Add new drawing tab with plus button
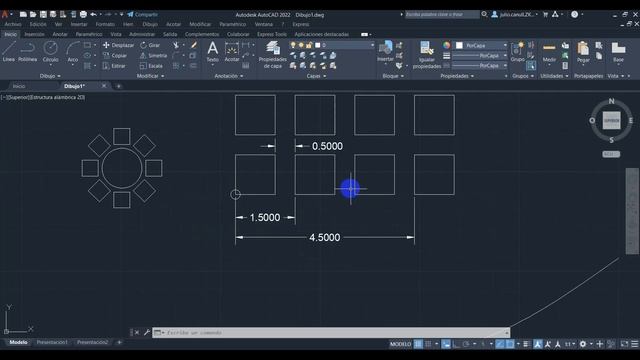640x360 pixels. (x=119, y=86)
